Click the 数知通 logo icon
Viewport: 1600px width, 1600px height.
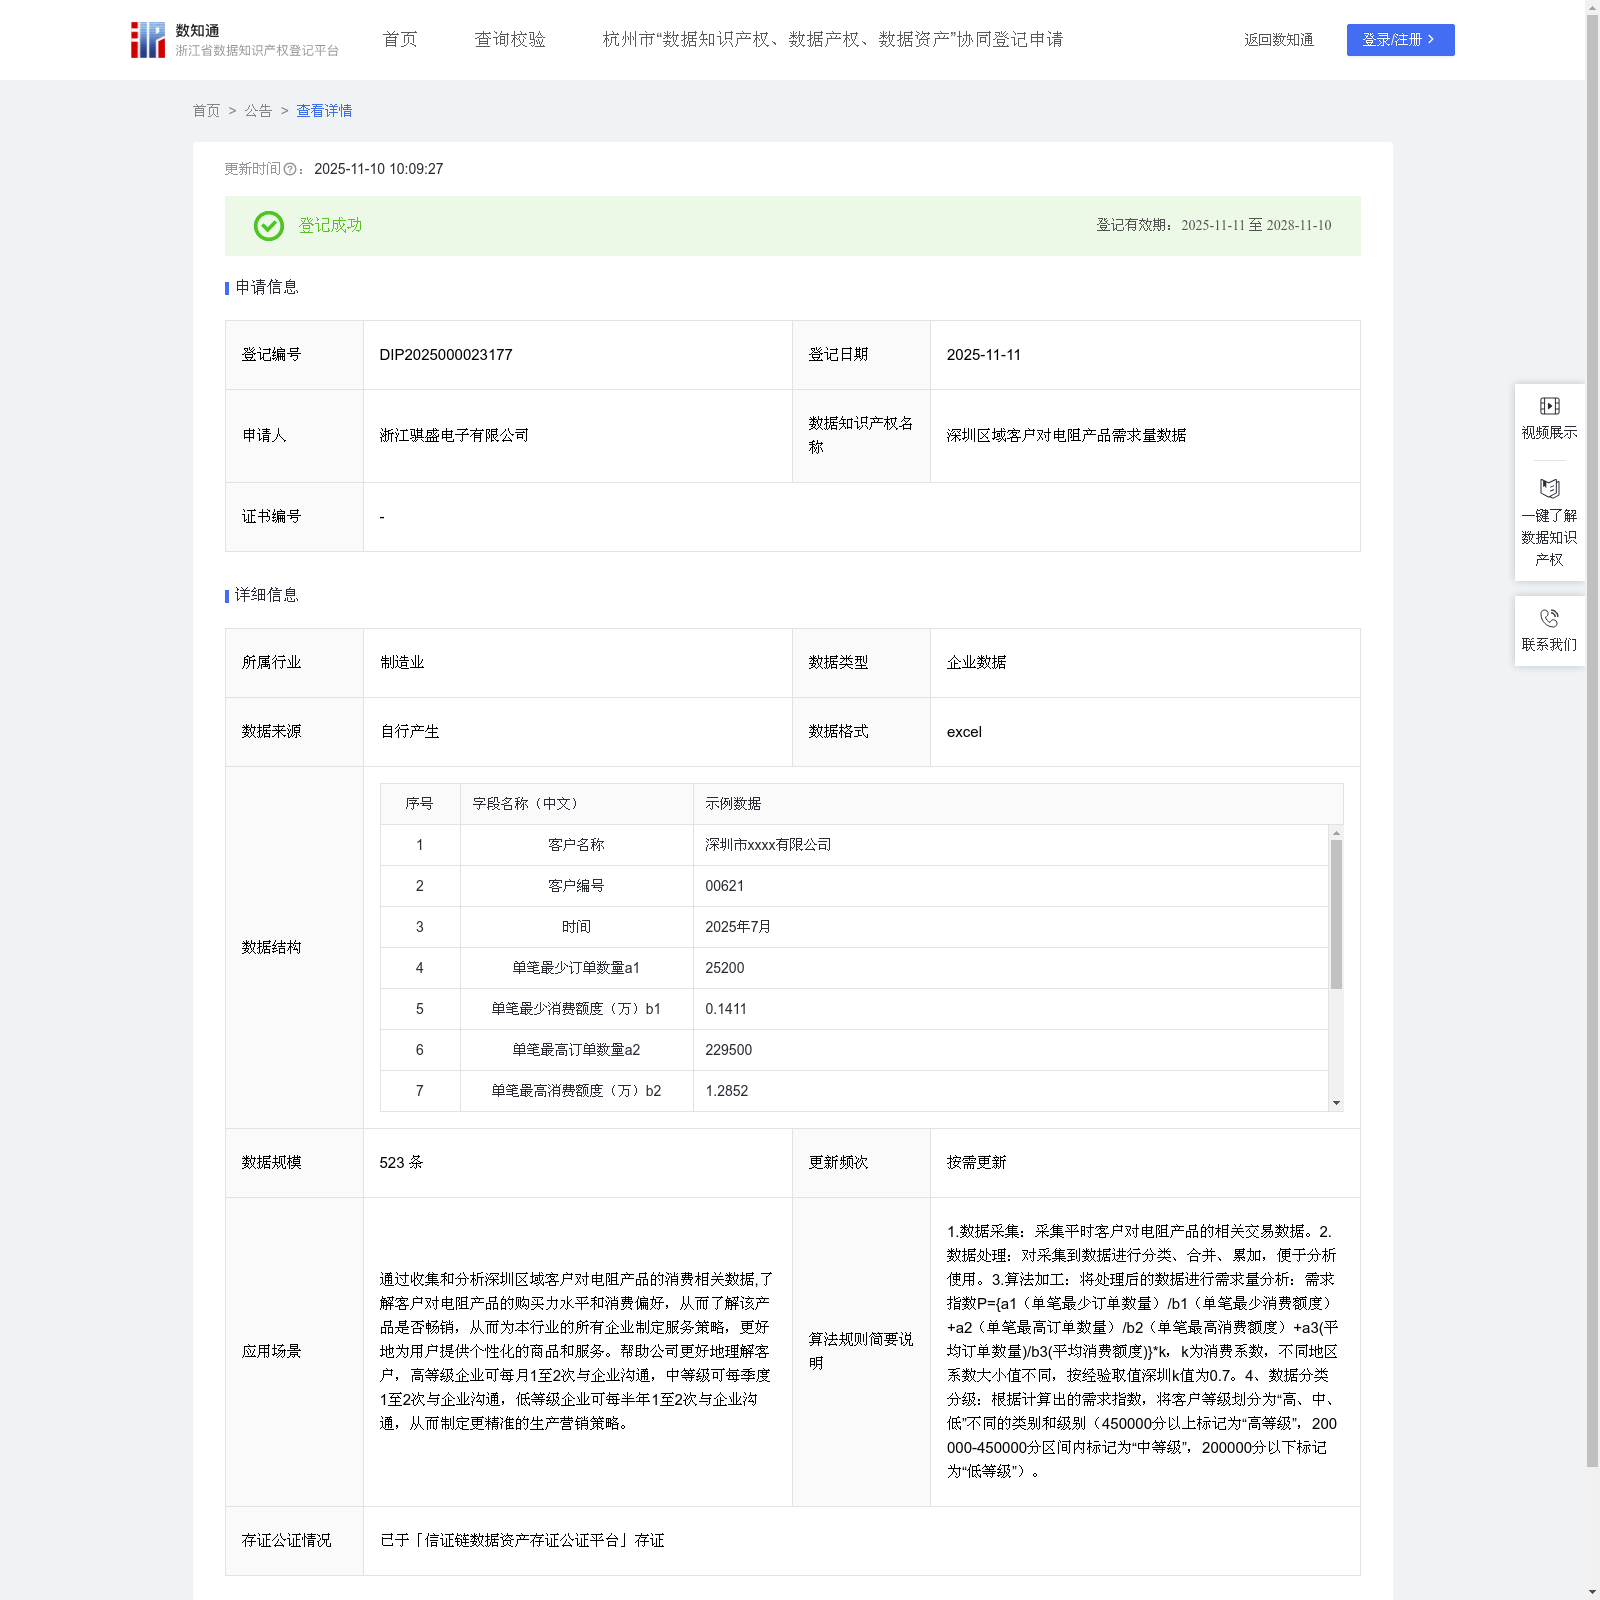(148, 40)
